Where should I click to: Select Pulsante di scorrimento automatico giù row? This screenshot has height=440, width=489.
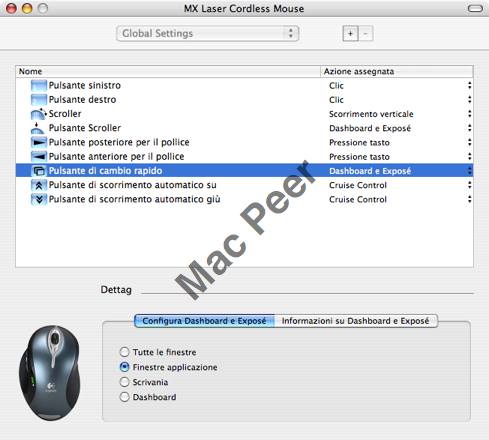(244, 199)
